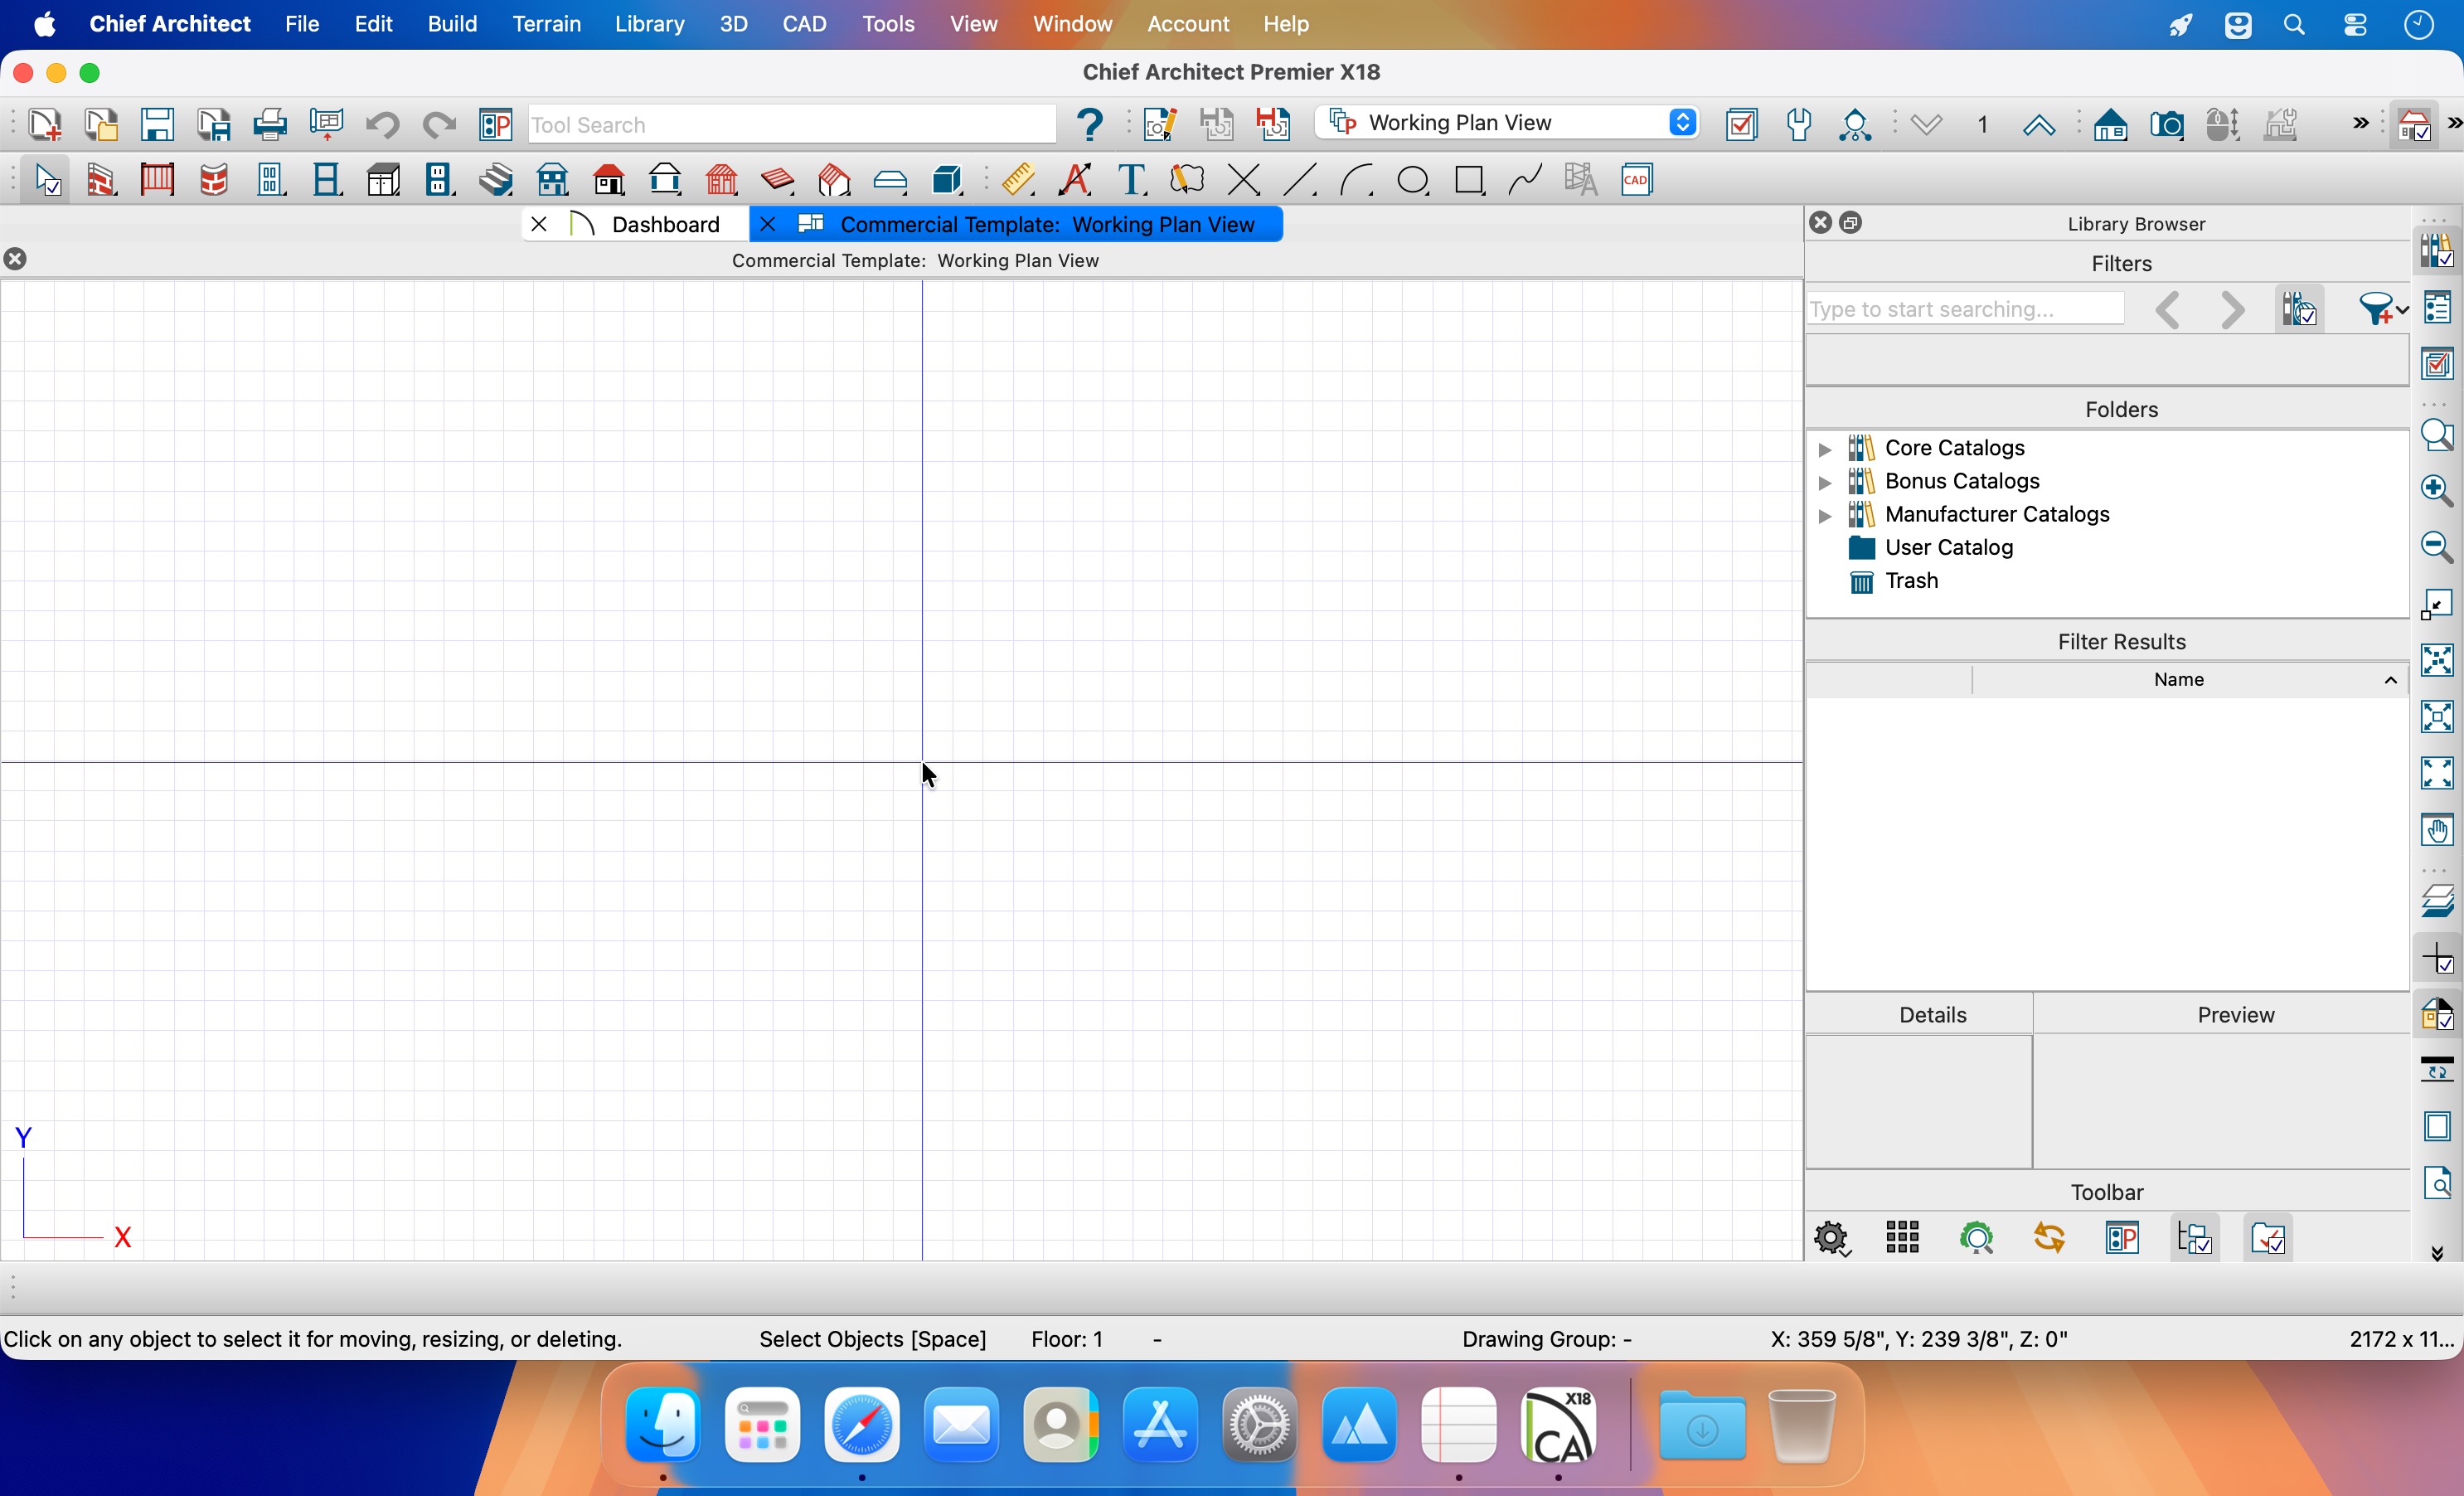
Task: Open Library Browser preferences gear icon
Action: (1831, 1238)
